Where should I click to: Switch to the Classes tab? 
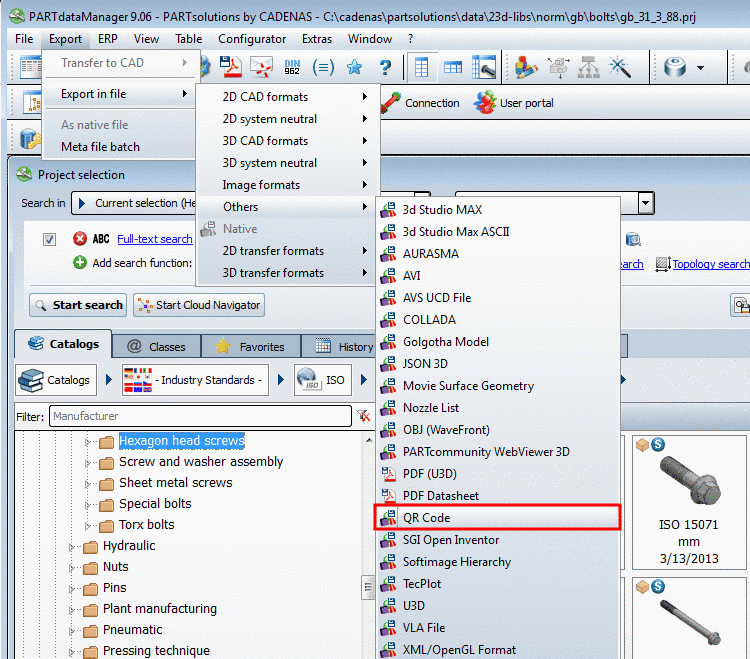pyautogui.click(x=156, y=346)
